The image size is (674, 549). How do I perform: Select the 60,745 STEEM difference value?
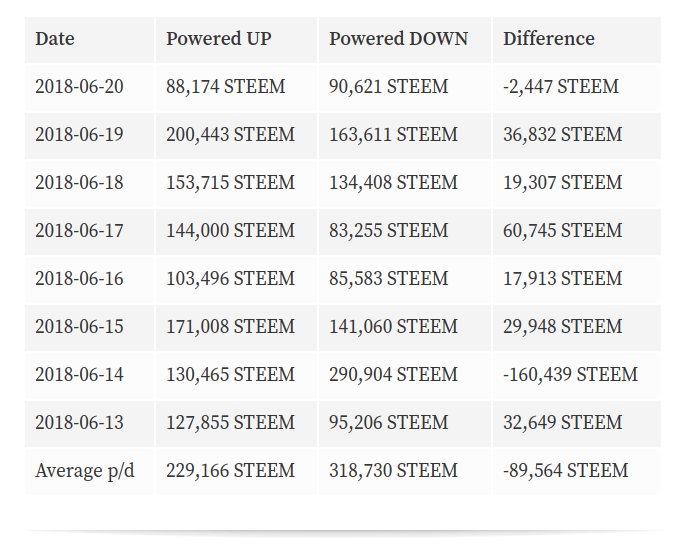(562, 231)
